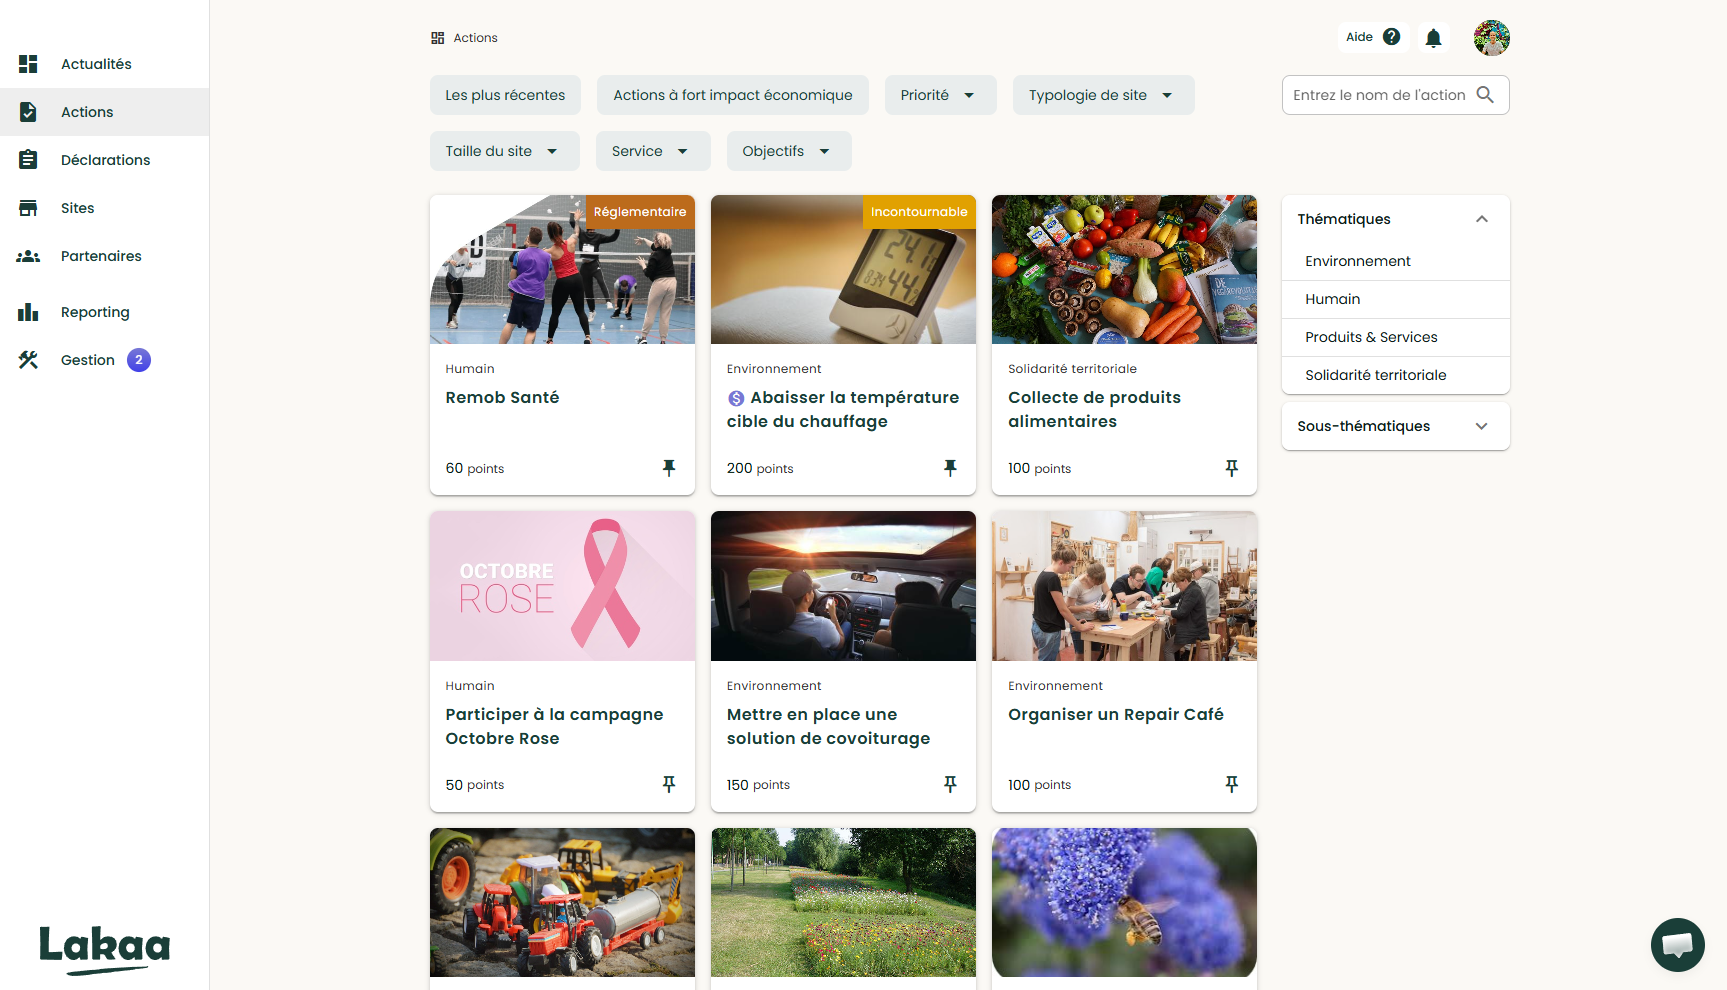Open the Objectifs dropdown
1727x990 pixels.
pyautogui.click(x=789, y=151)
